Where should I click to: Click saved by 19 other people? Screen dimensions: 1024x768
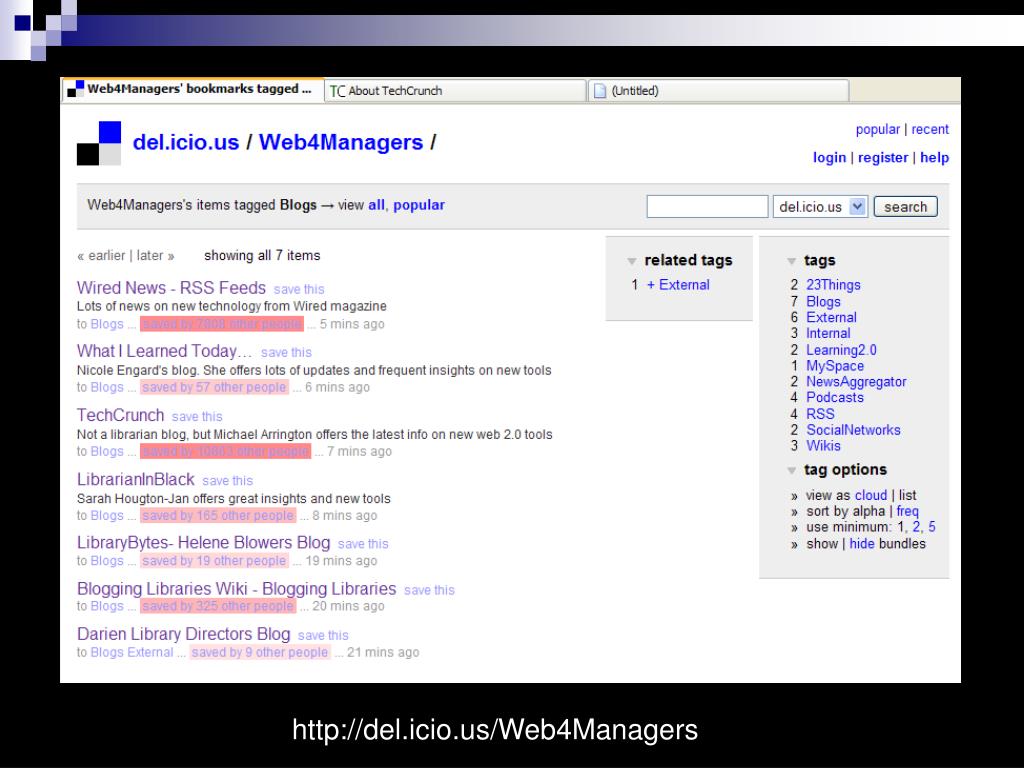(214, 561)
